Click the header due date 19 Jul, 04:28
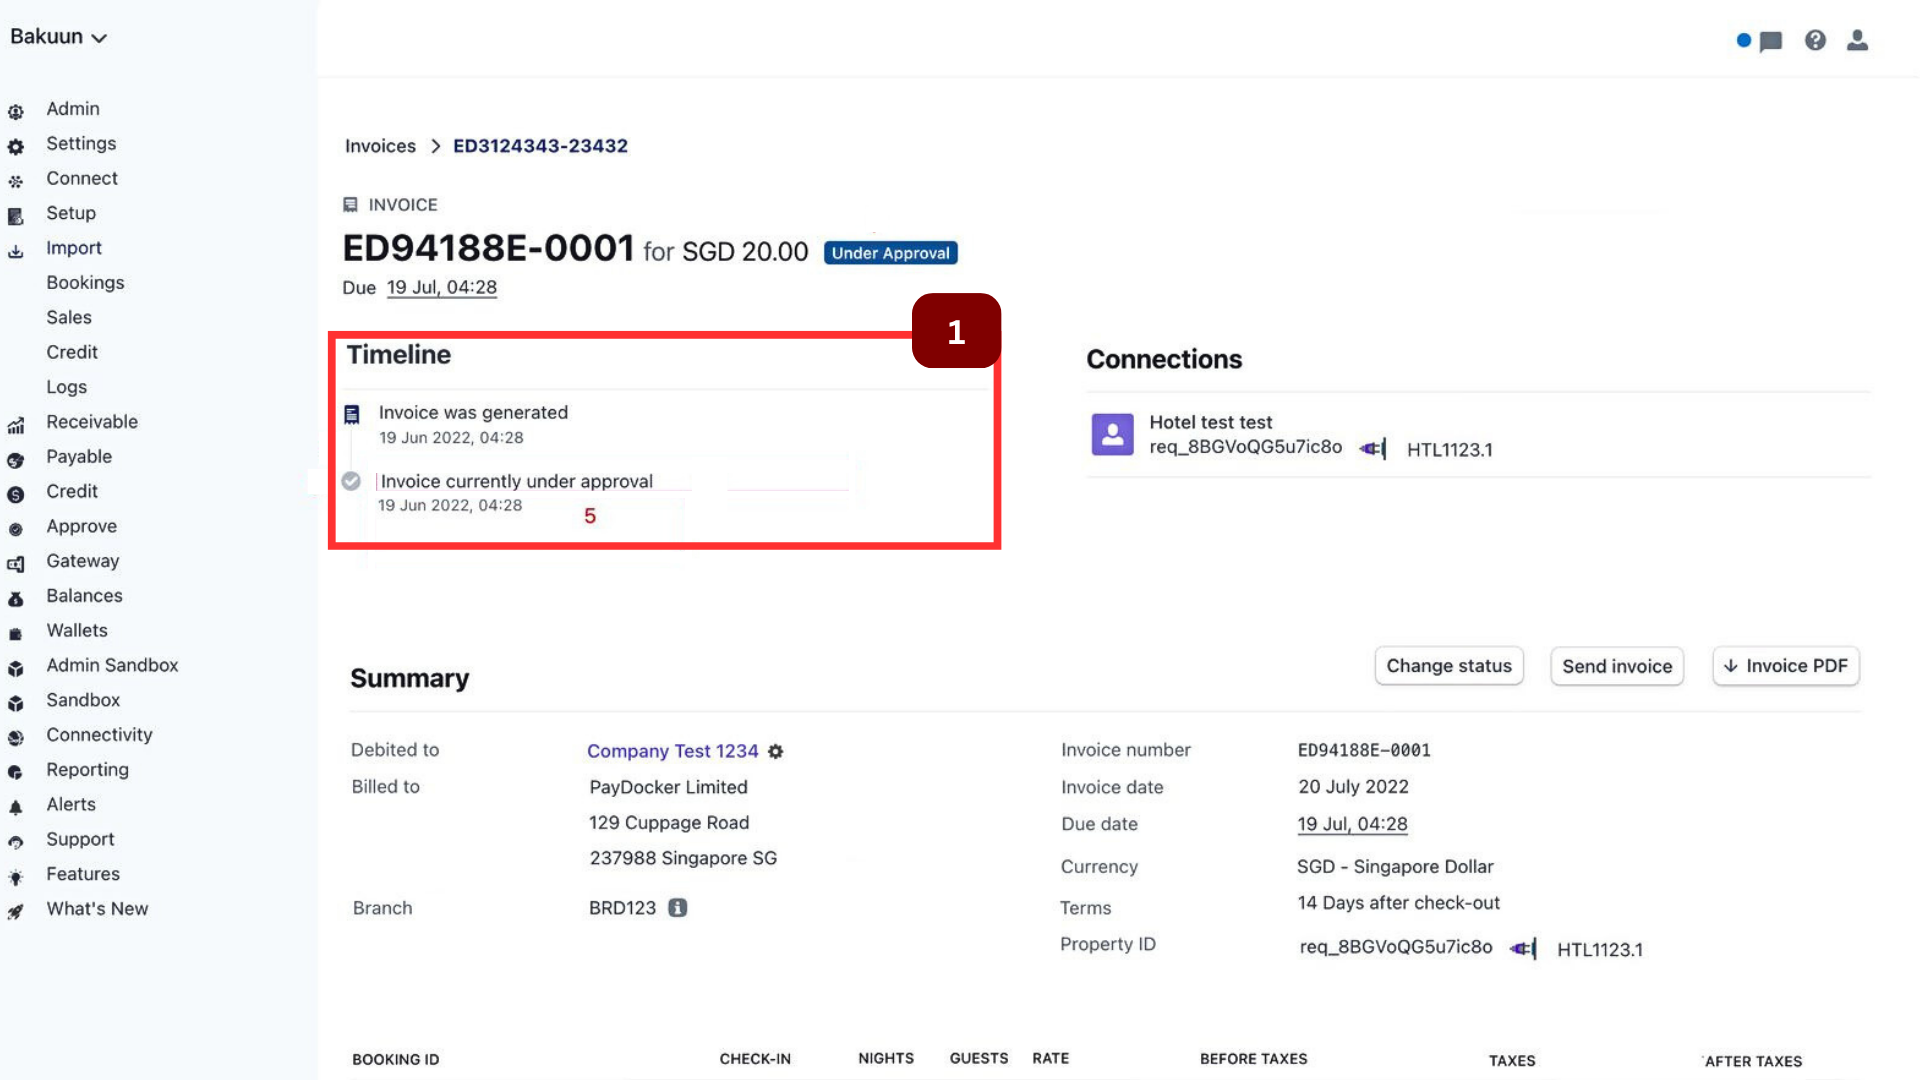 pos(441,288)
